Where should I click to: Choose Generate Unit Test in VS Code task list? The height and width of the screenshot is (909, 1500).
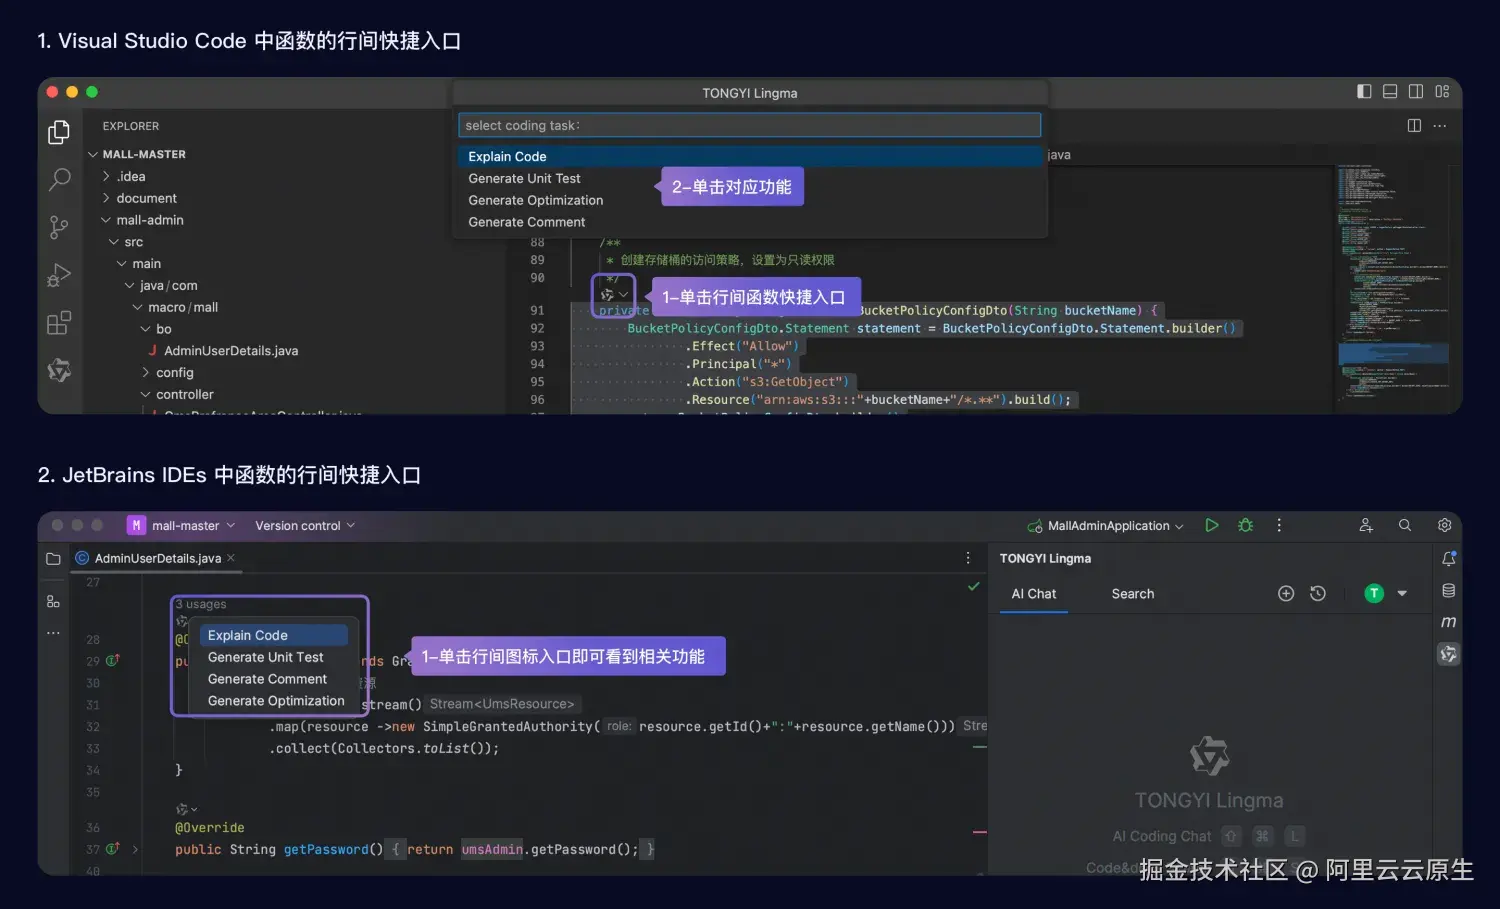click(x=524, y=178)
